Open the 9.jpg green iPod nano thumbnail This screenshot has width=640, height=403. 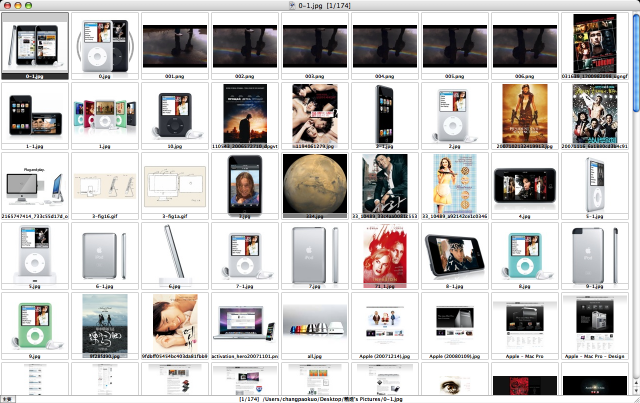[x=35, y=326]
